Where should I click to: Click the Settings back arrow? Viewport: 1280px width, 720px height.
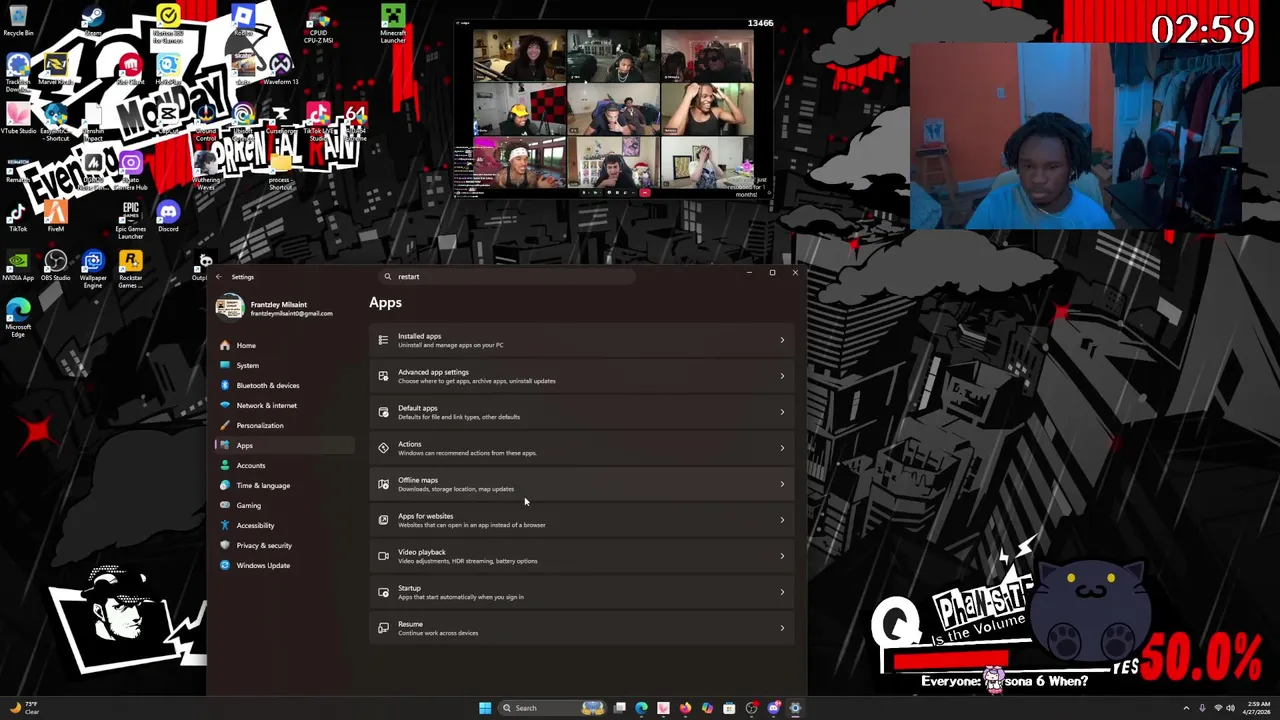[x=218, y=277]
